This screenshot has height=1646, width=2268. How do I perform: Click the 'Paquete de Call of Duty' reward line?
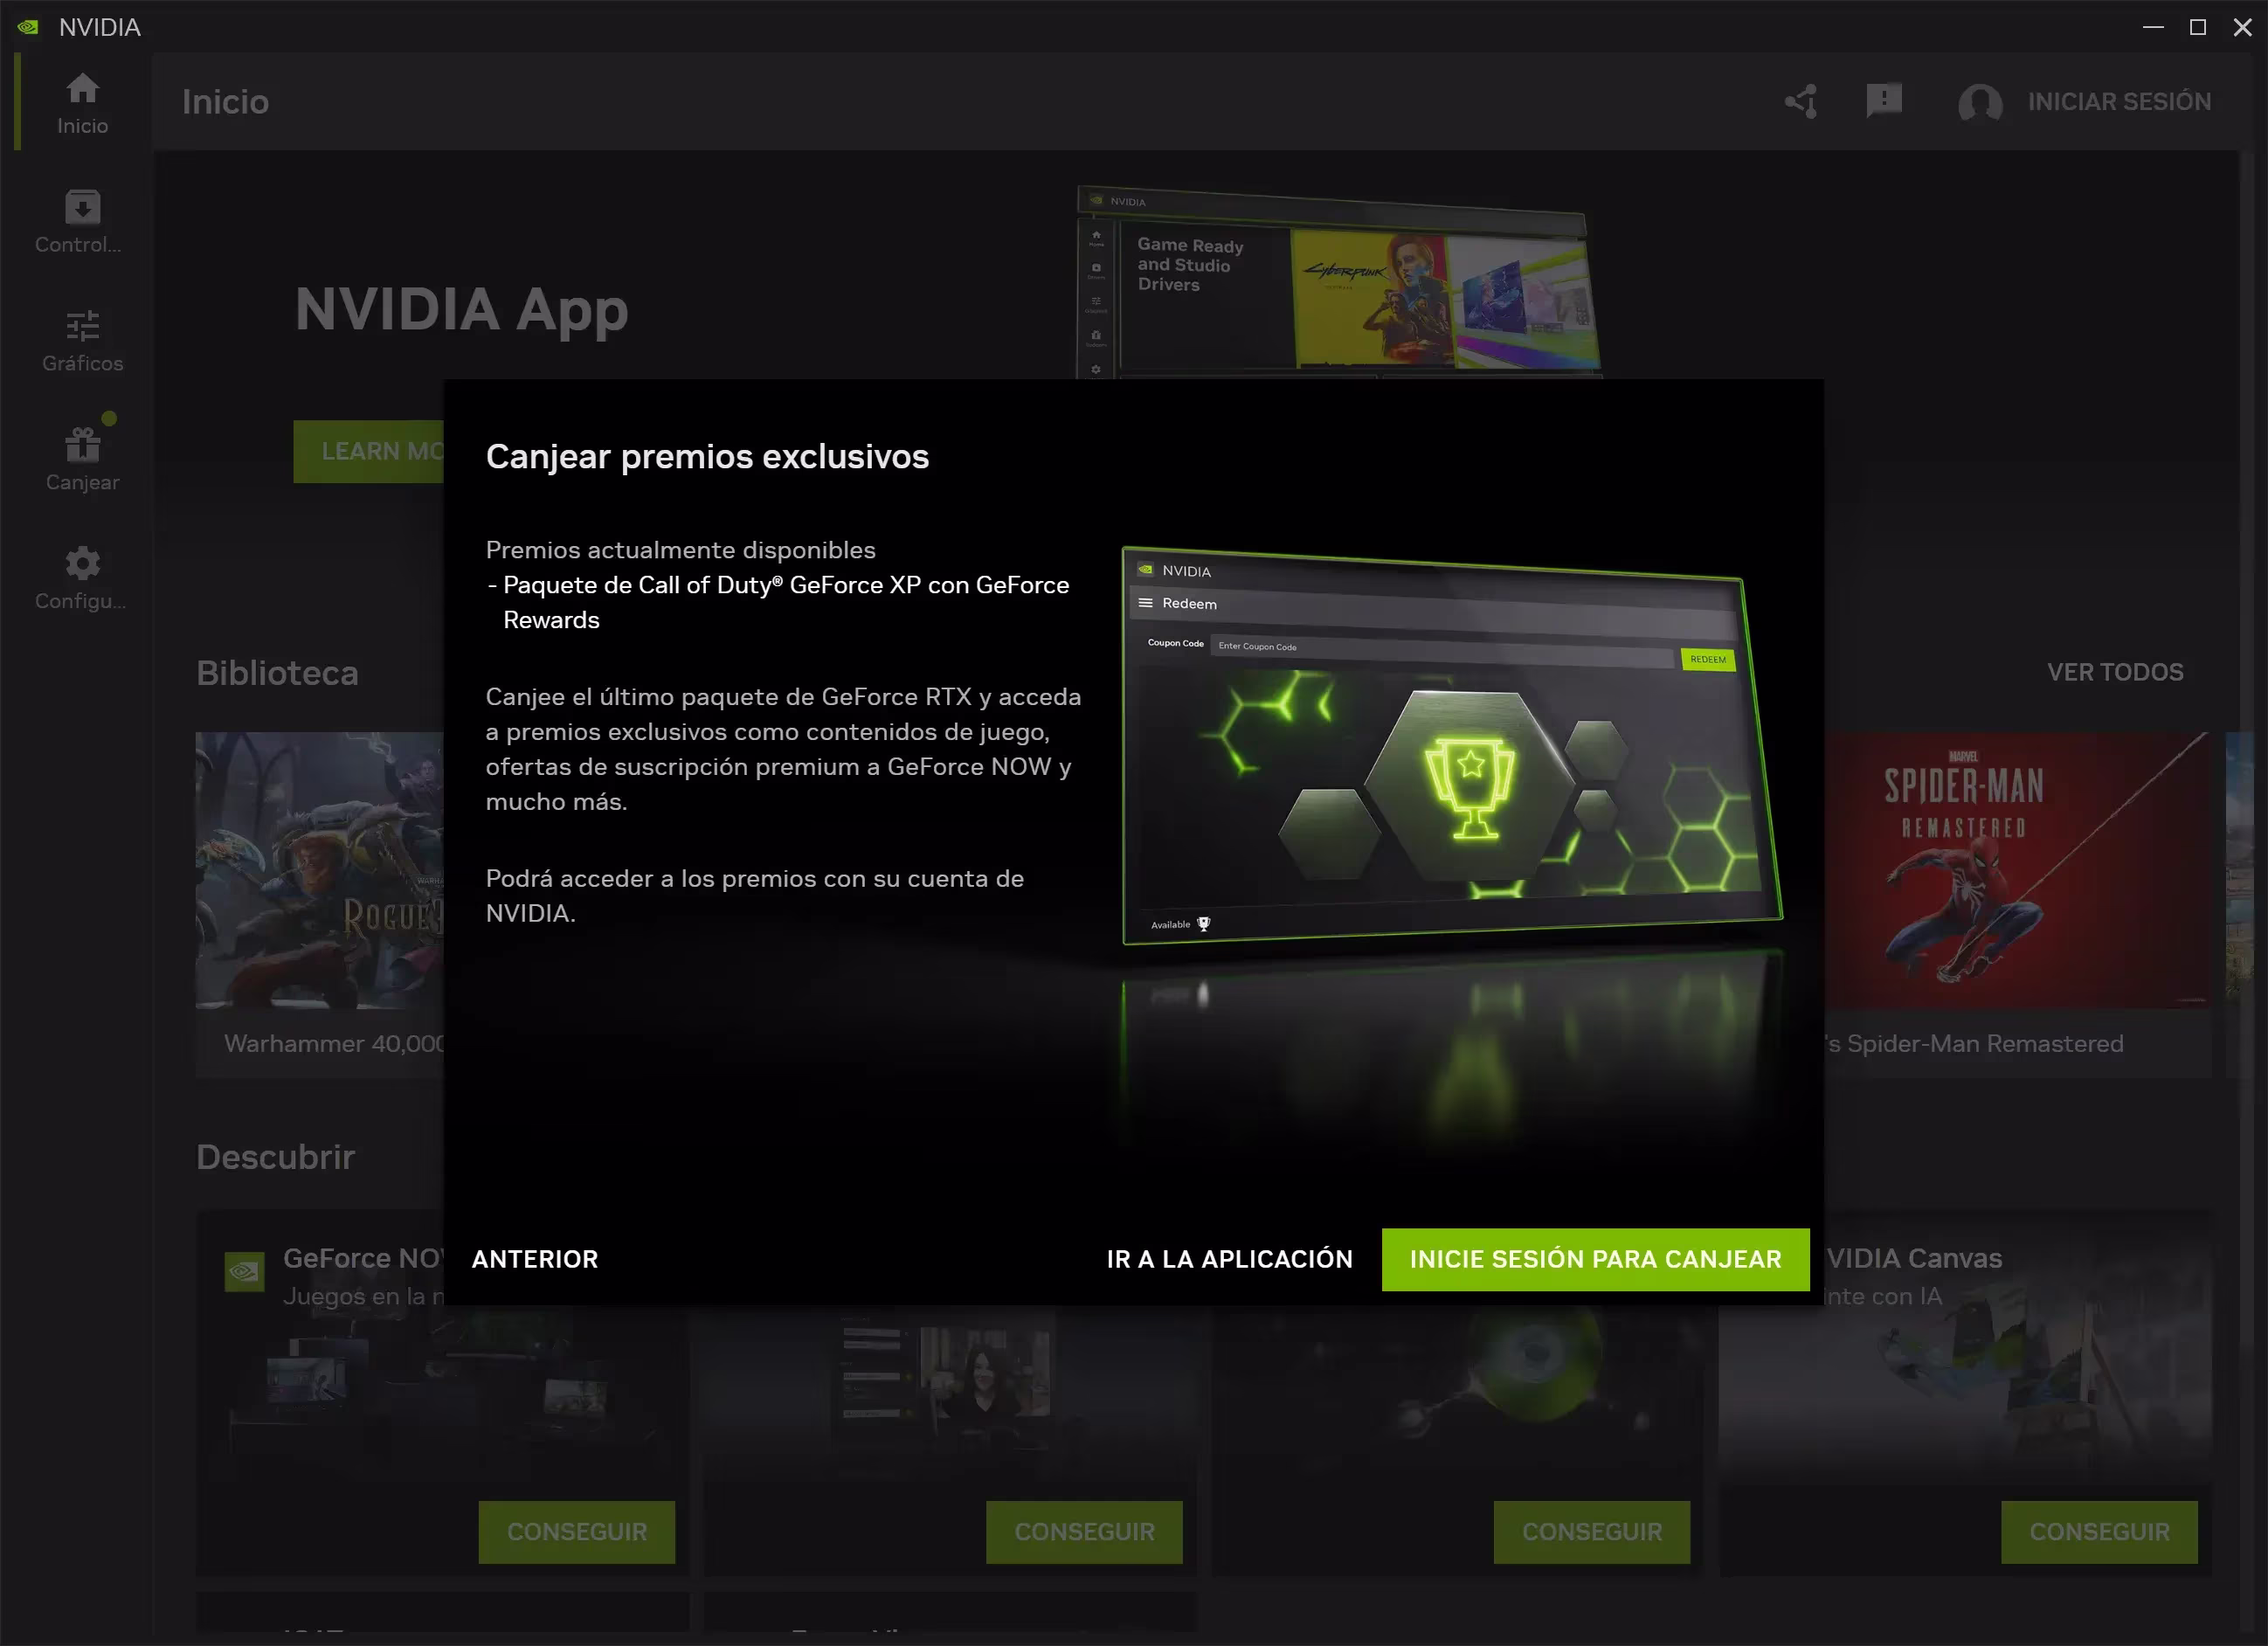pyautogui.click(x=778, y=602)
